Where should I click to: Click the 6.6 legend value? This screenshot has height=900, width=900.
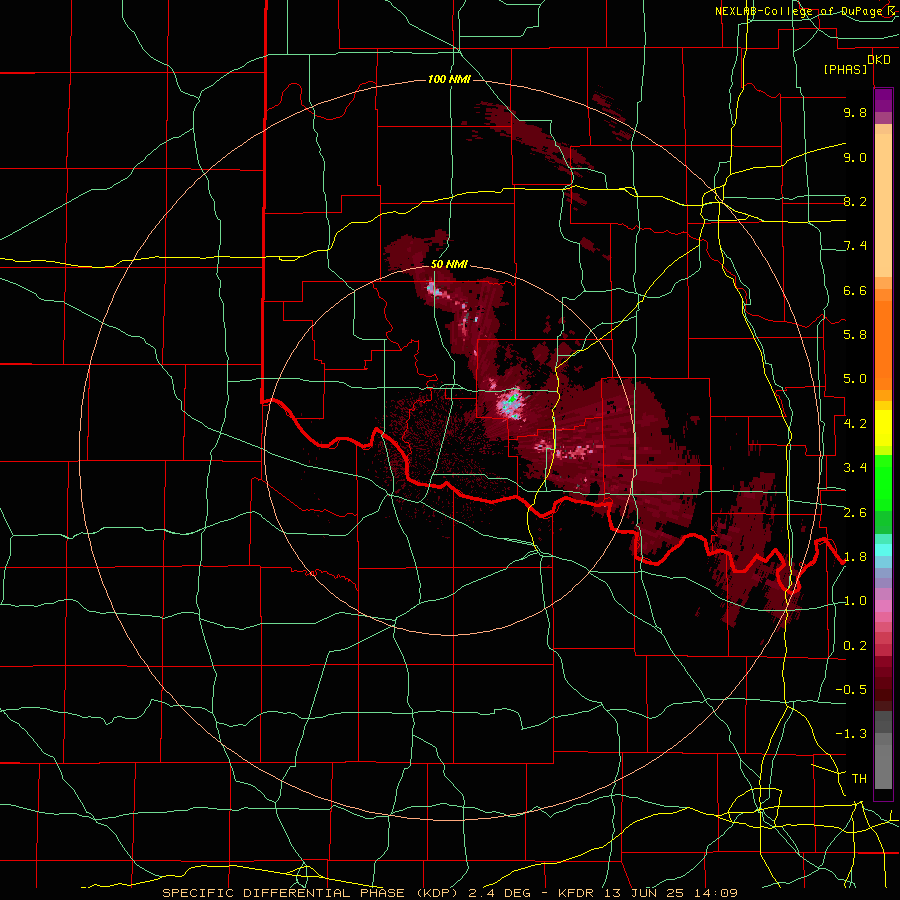coord(855,290)
